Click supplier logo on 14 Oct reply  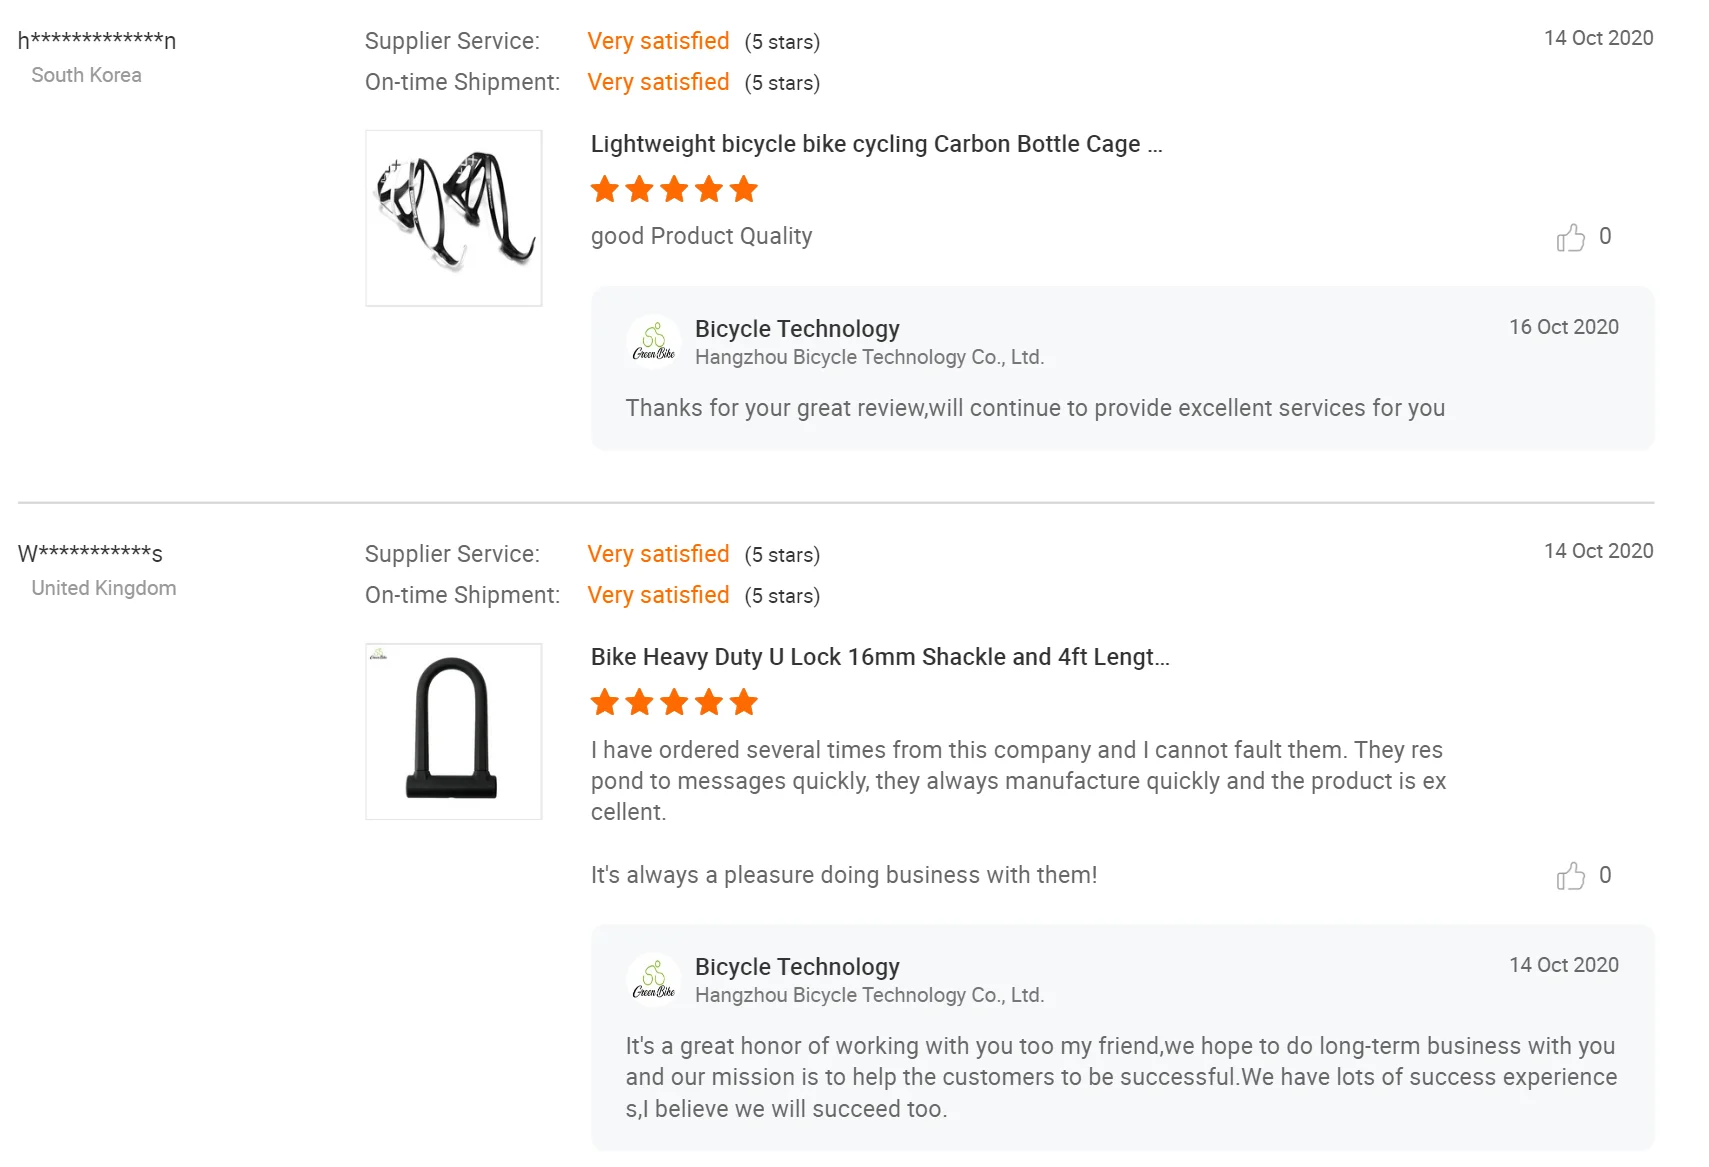(654, 981)
